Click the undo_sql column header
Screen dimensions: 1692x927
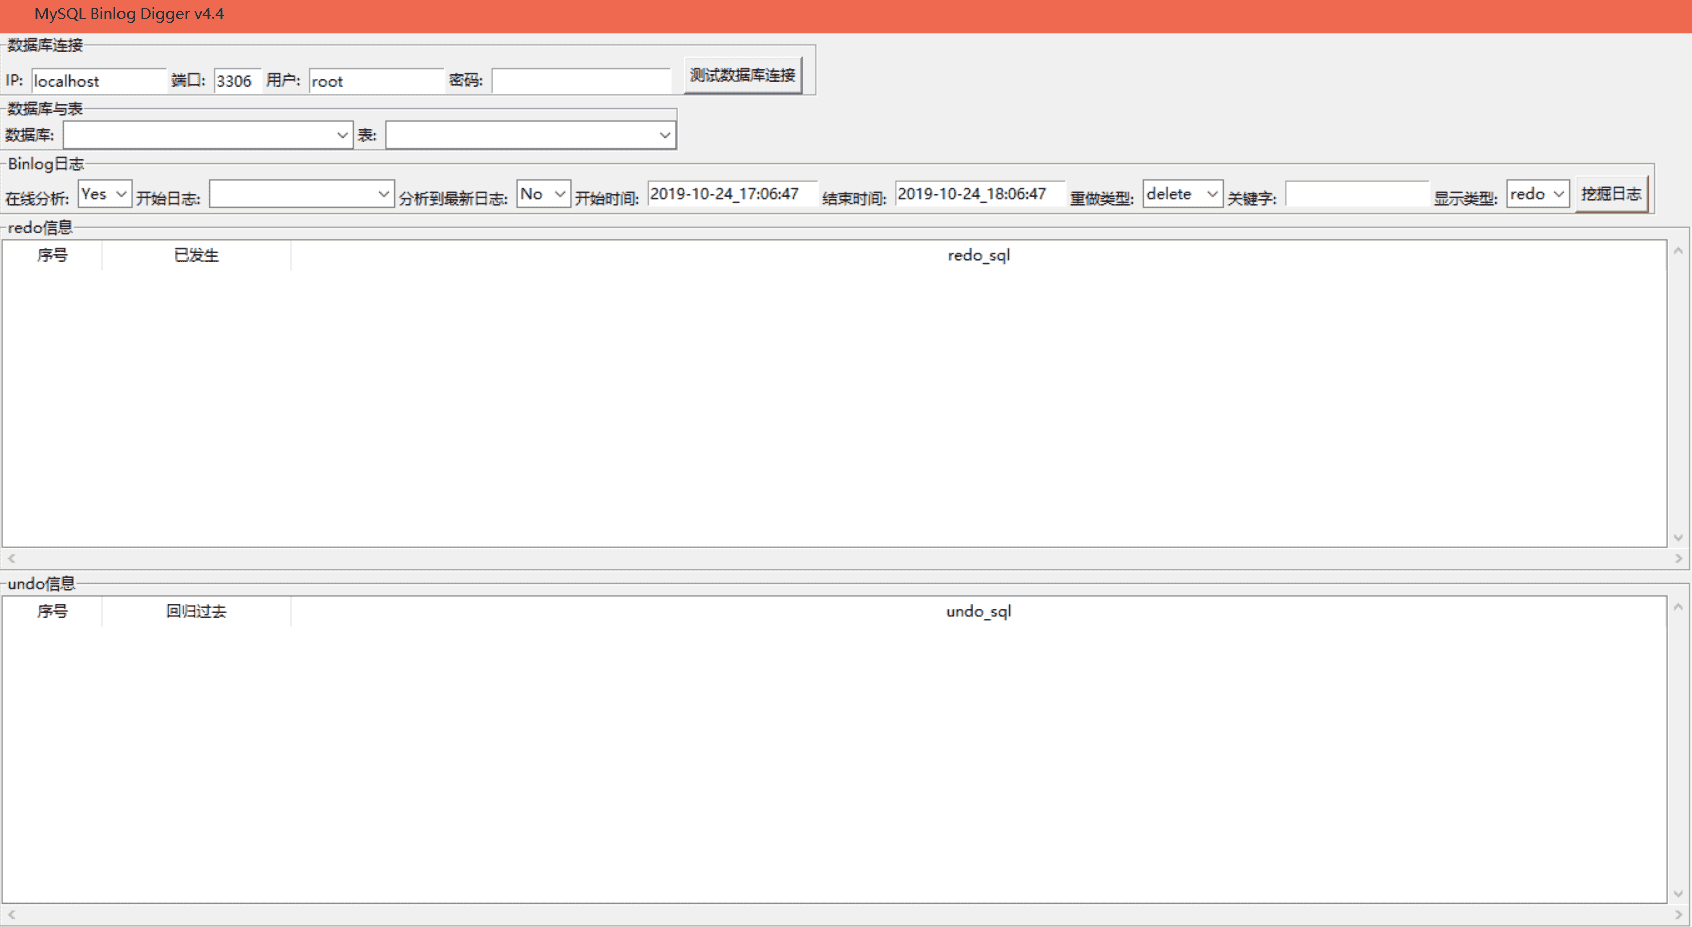(x=979, y=611)
